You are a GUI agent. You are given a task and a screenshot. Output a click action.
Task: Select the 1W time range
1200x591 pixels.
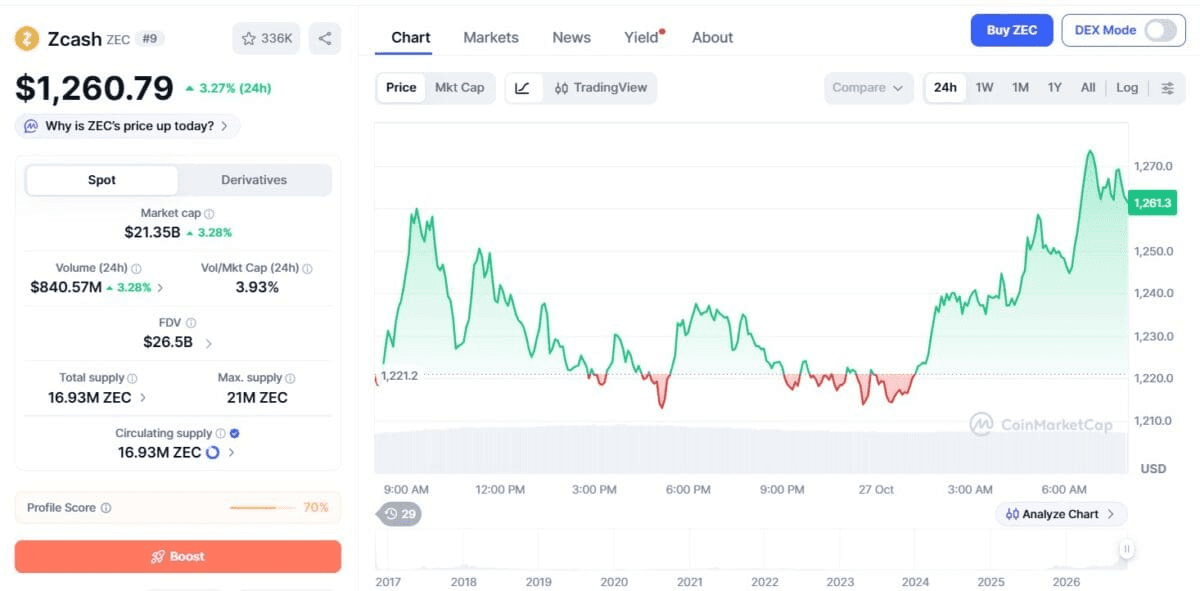(x=985, y=88)
